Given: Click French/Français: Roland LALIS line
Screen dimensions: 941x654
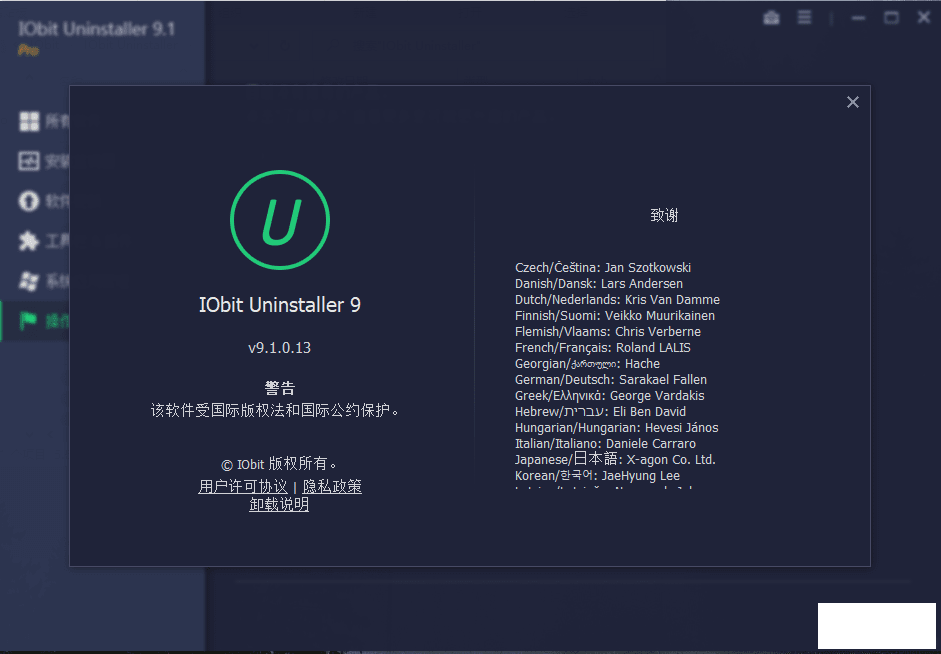Looking at the screenshot, I should click(603, 347).
